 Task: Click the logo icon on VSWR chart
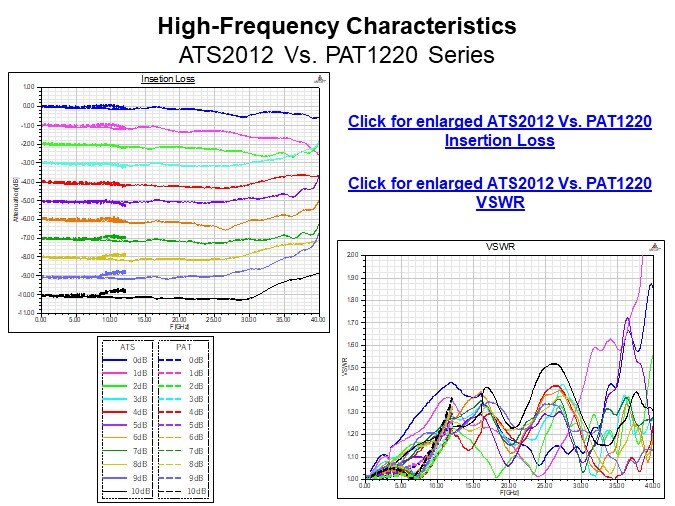click(x=654, y=245)
